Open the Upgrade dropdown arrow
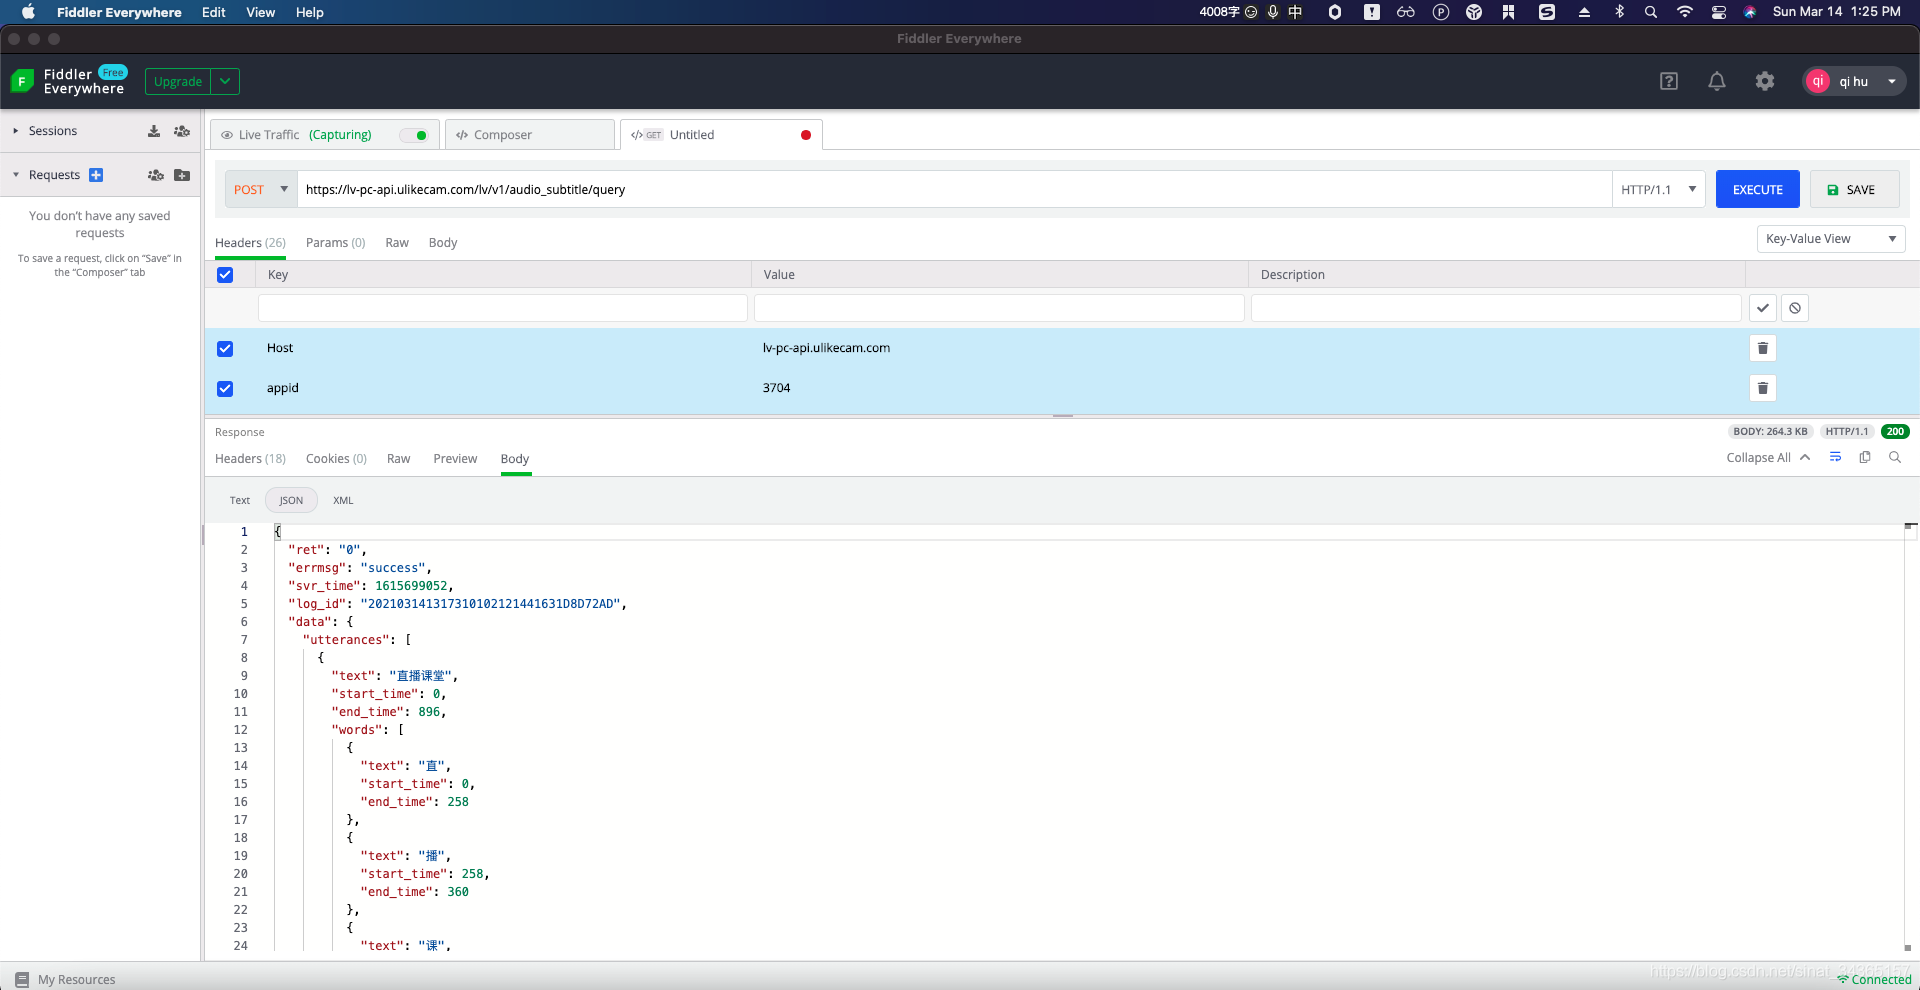This screenshot has width=1920, height=990. point(225,81)
